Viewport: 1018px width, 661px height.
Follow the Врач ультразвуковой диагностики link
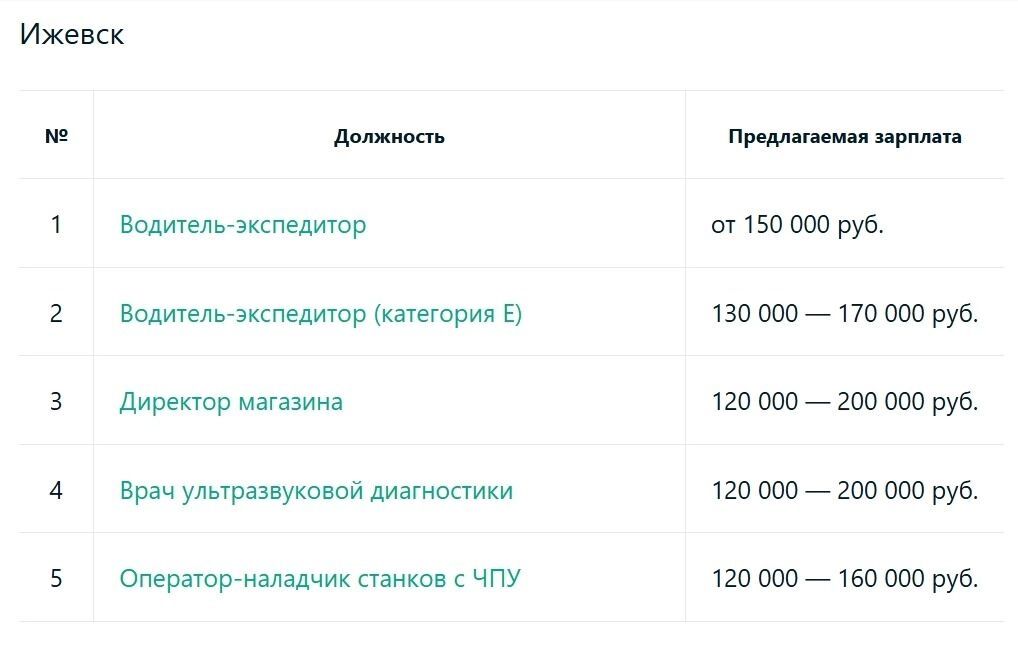[x=316, y=490]
